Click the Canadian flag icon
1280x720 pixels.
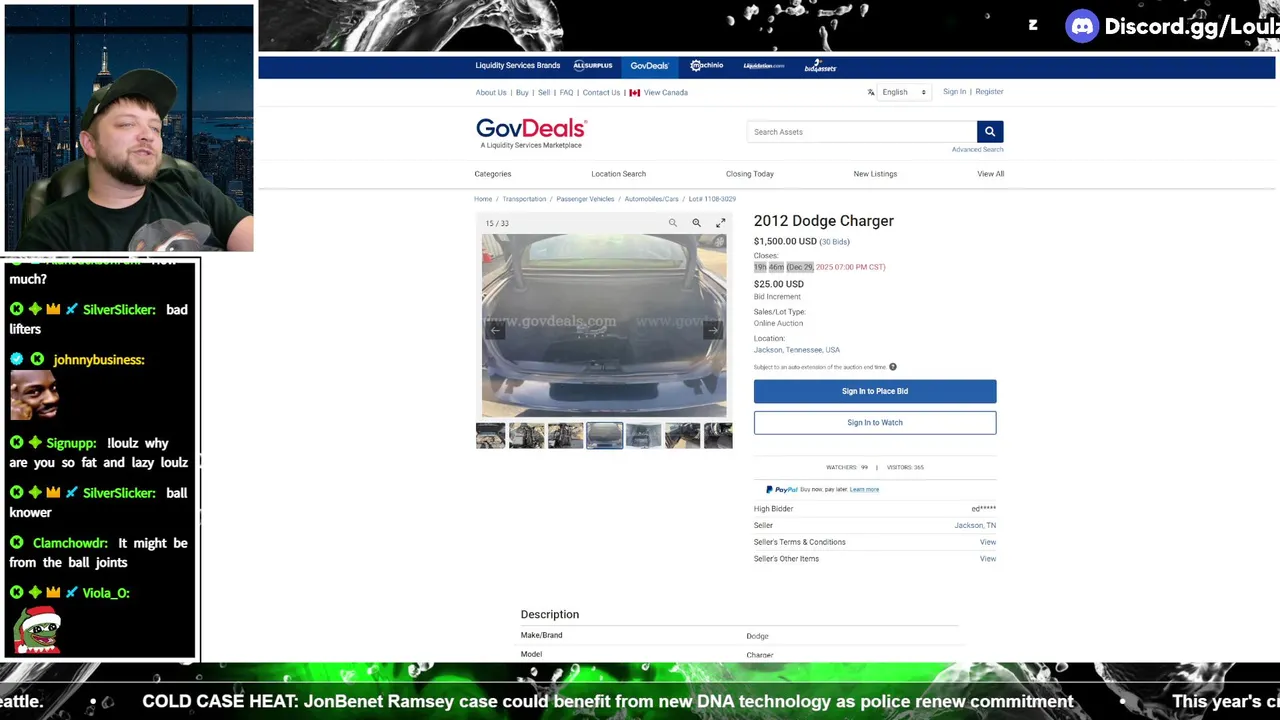click(x=634, y=92)
